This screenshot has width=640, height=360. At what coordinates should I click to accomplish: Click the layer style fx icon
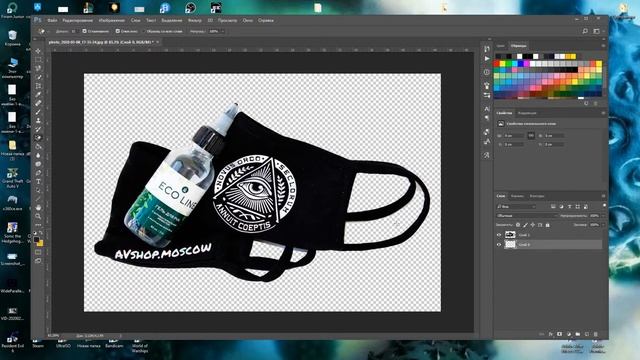click(x=551, y=334)
